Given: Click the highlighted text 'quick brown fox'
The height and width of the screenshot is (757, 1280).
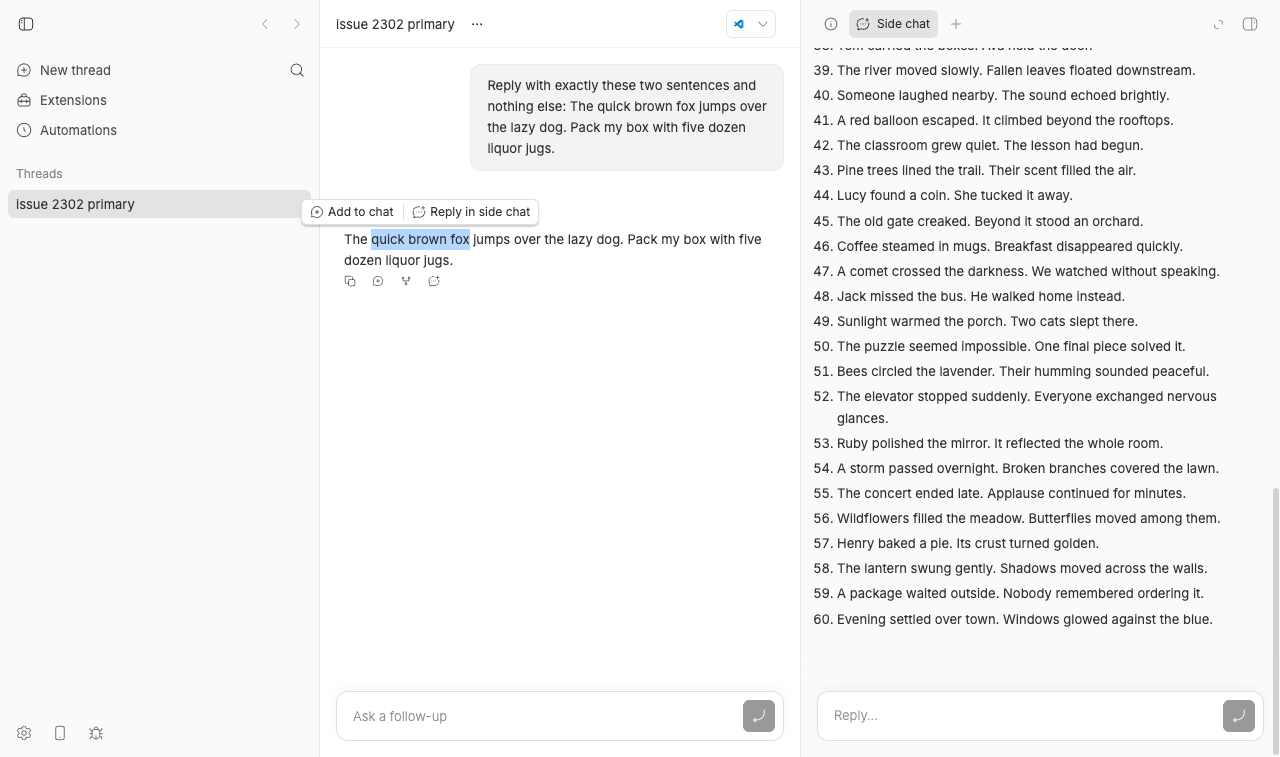Looking at the screenshot, I should (x=420, y=239).
